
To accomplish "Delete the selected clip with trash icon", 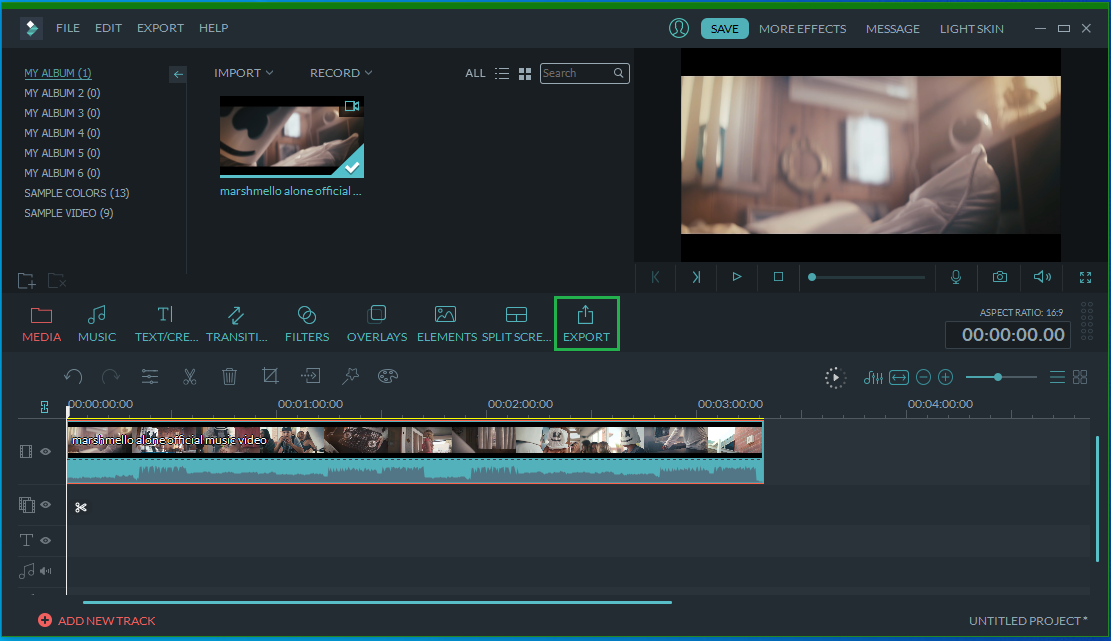I will click(229, 376).
